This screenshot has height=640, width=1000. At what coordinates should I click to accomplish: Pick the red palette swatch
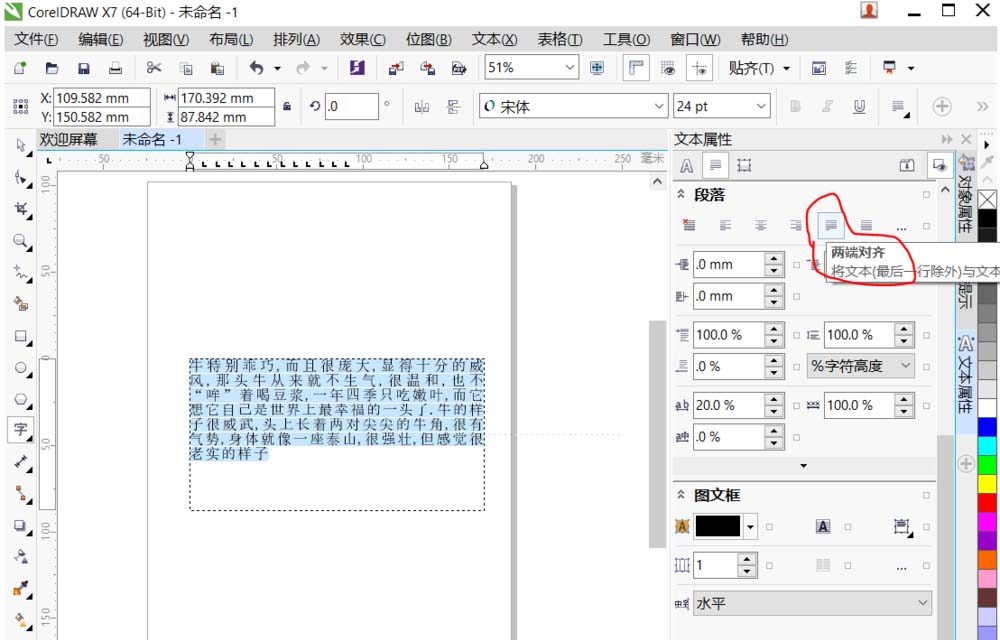pyautogui.click(x=987, y=503)
